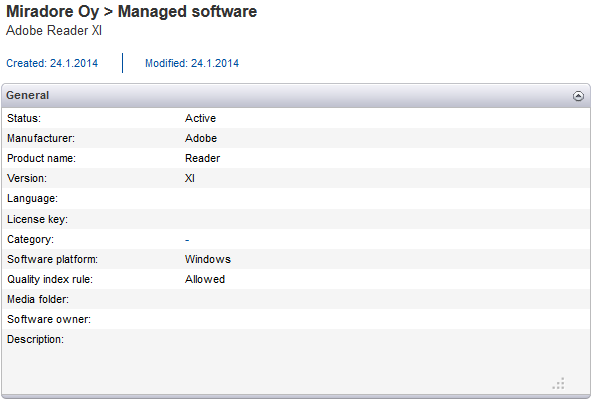Click the Description: label
The width and height of the screenshot is (593, 402).
[35, 340]
